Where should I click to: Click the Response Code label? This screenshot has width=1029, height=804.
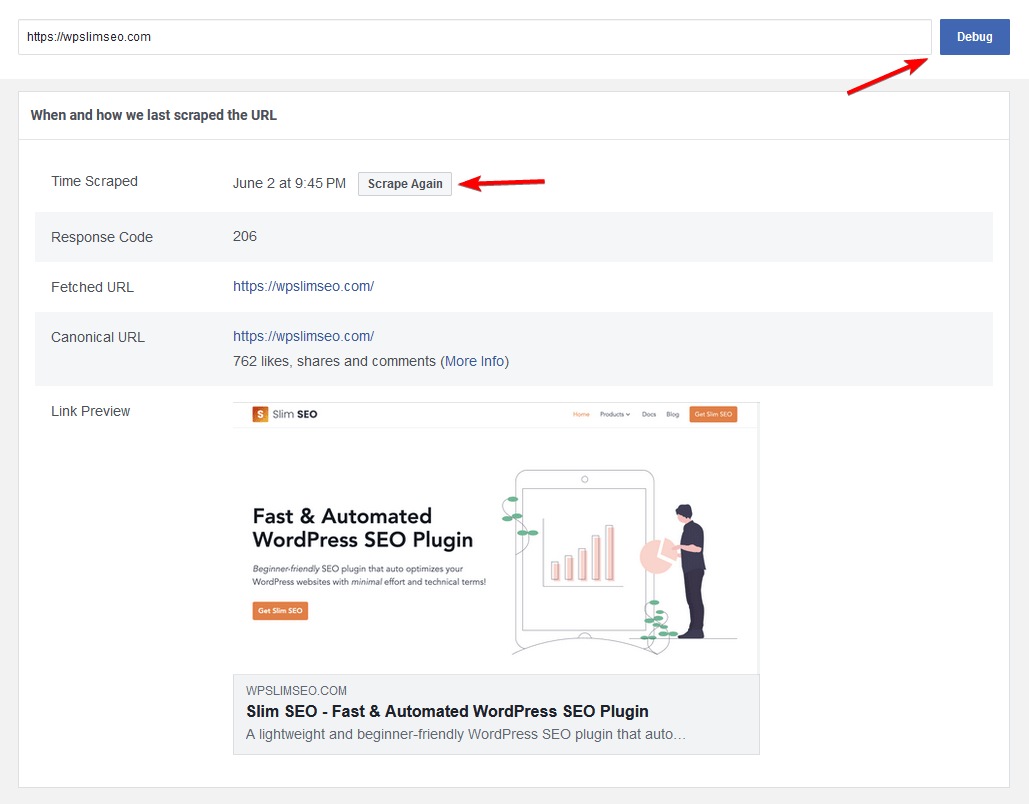coord(102,237)
